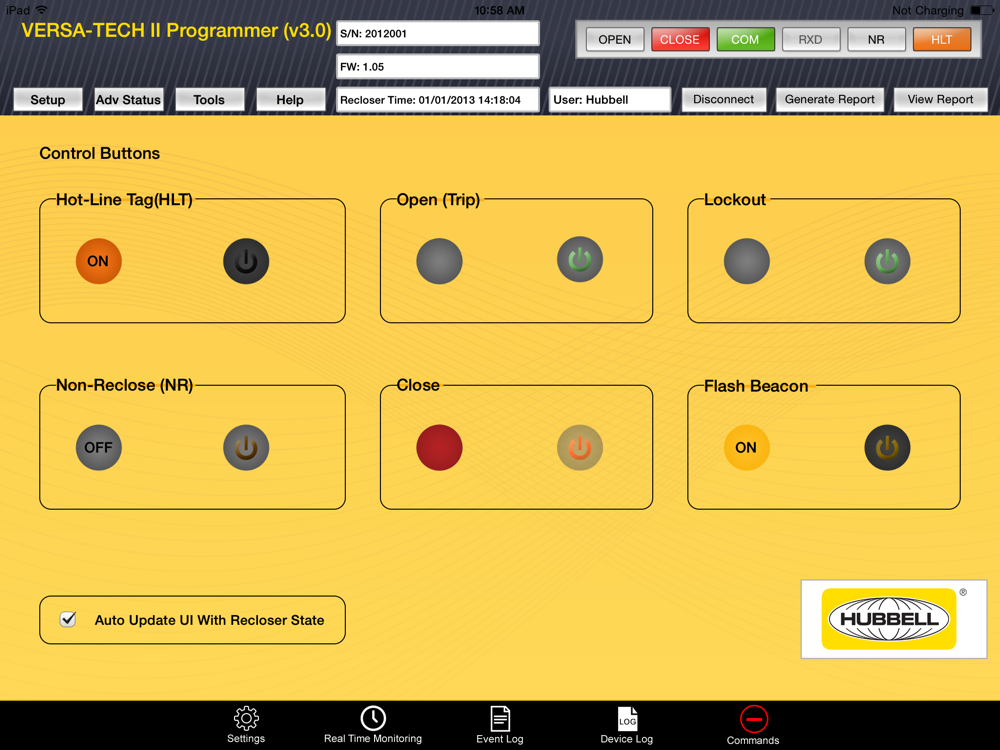This screenshot has height=750, width=1000.
Task: Click the orange HLT status indicator
Action: click(942, 40)
